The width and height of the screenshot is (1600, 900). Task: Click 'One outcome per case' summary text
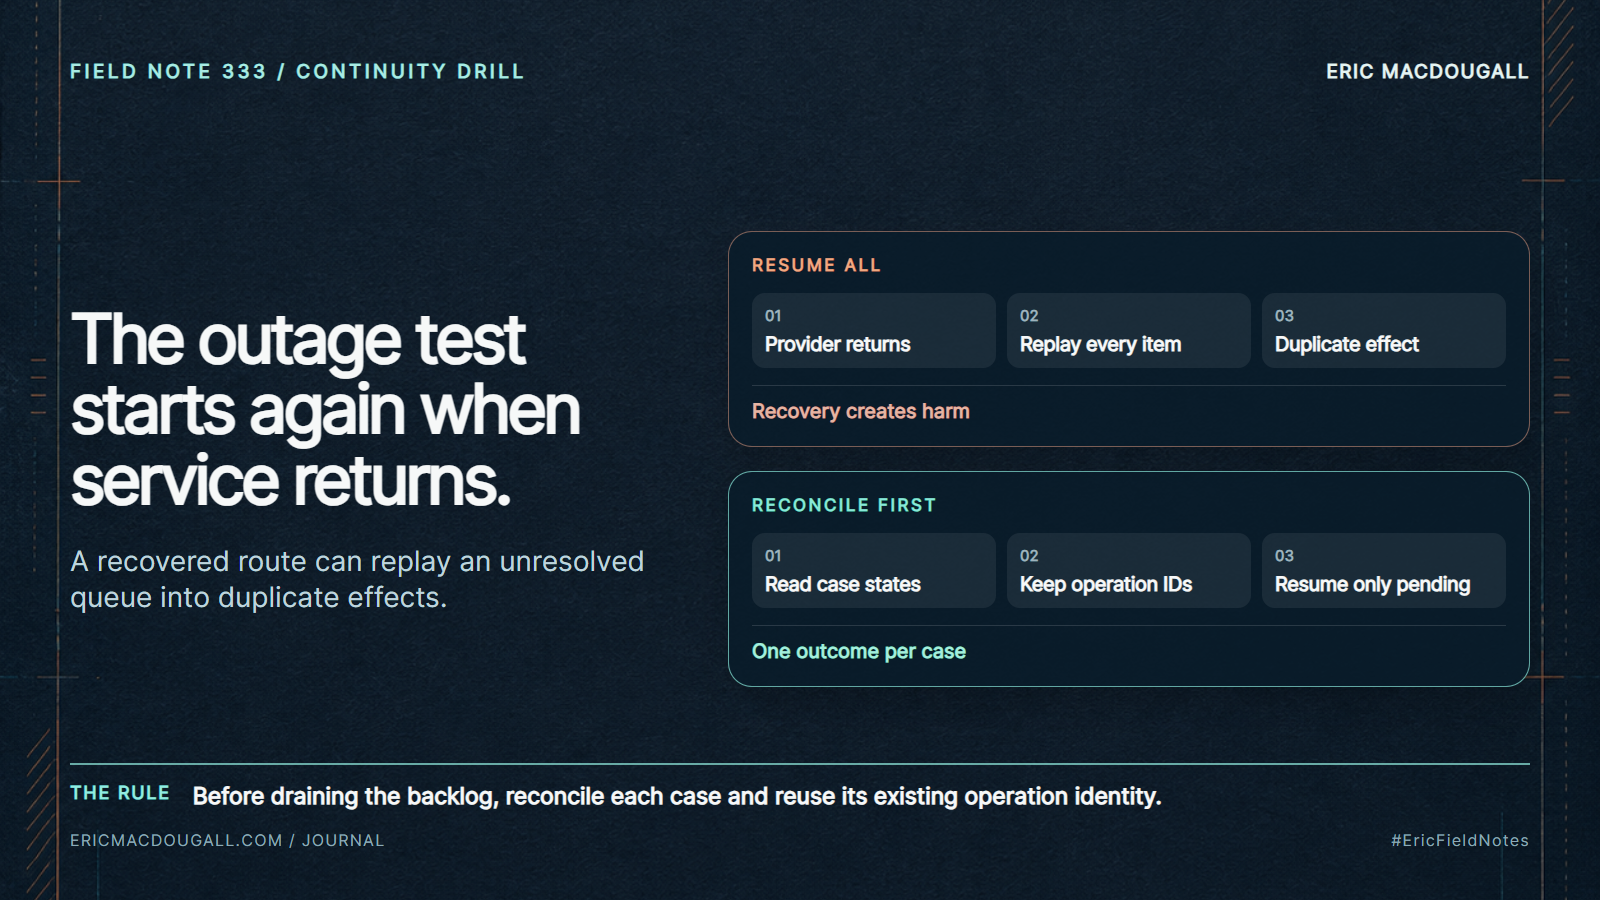point(859,651)
